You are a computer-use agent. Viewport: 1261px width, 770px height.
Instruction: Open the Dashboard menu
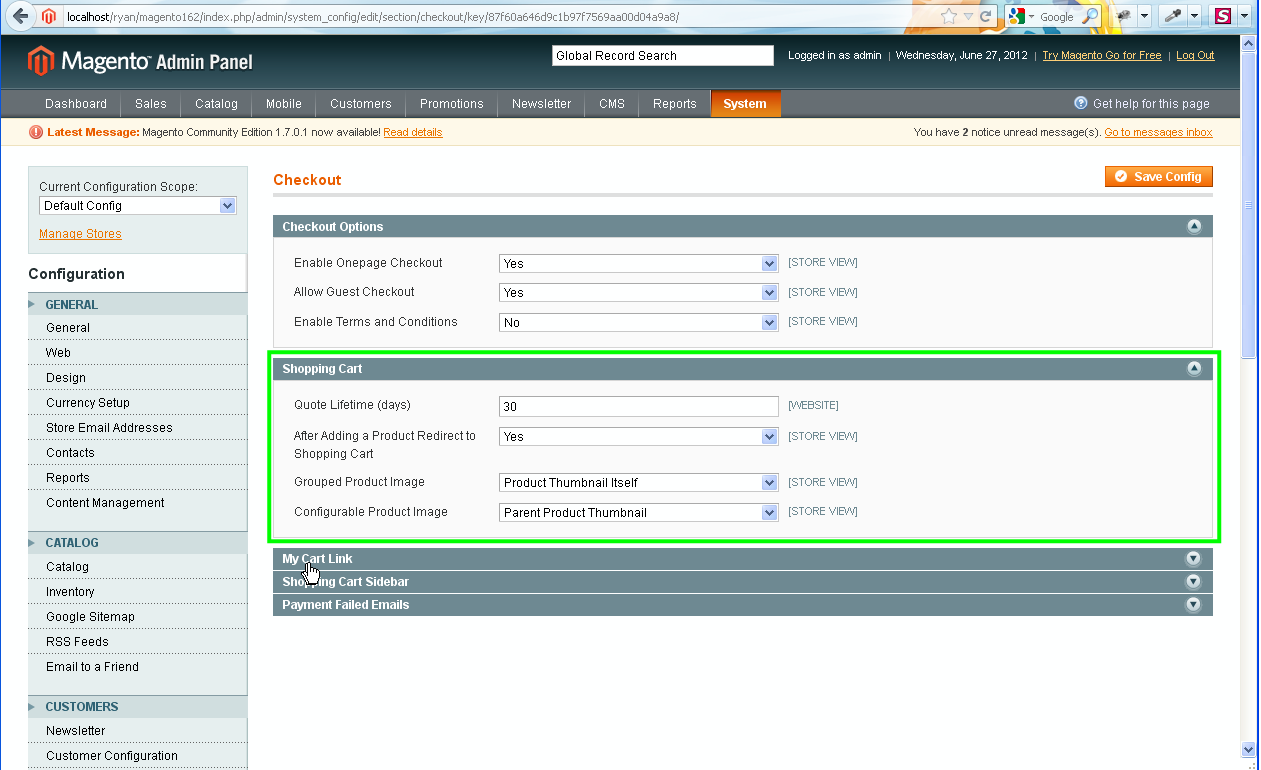point(76,104)
